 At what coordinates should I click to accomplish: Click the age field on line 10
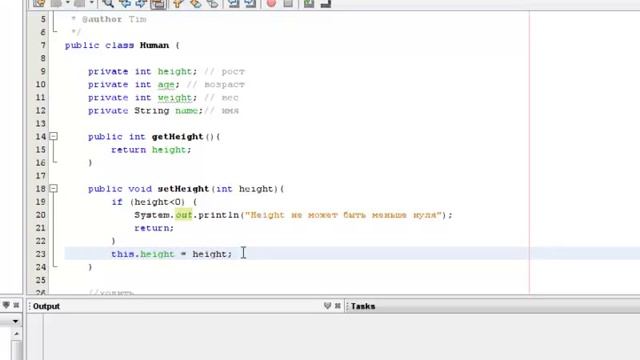click(x=166, y=84)
